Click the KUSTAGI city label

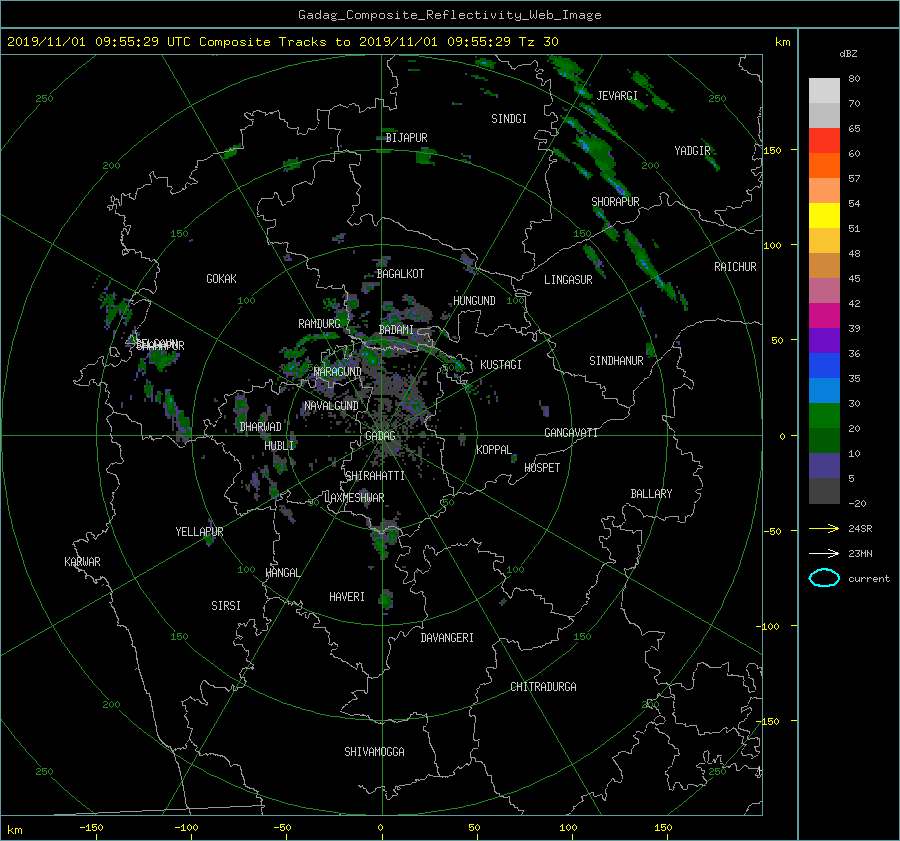(501, 365)
